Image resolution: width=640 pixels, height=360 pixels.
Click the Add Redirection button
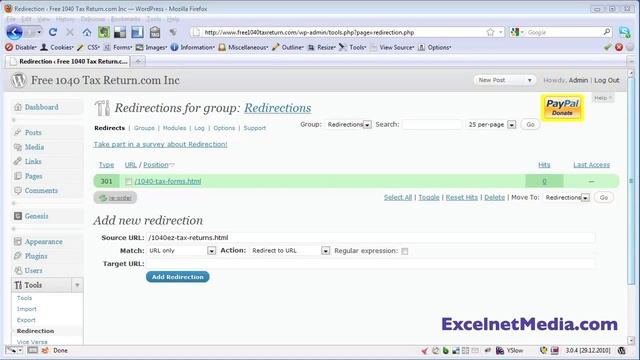tap(178, 277)
